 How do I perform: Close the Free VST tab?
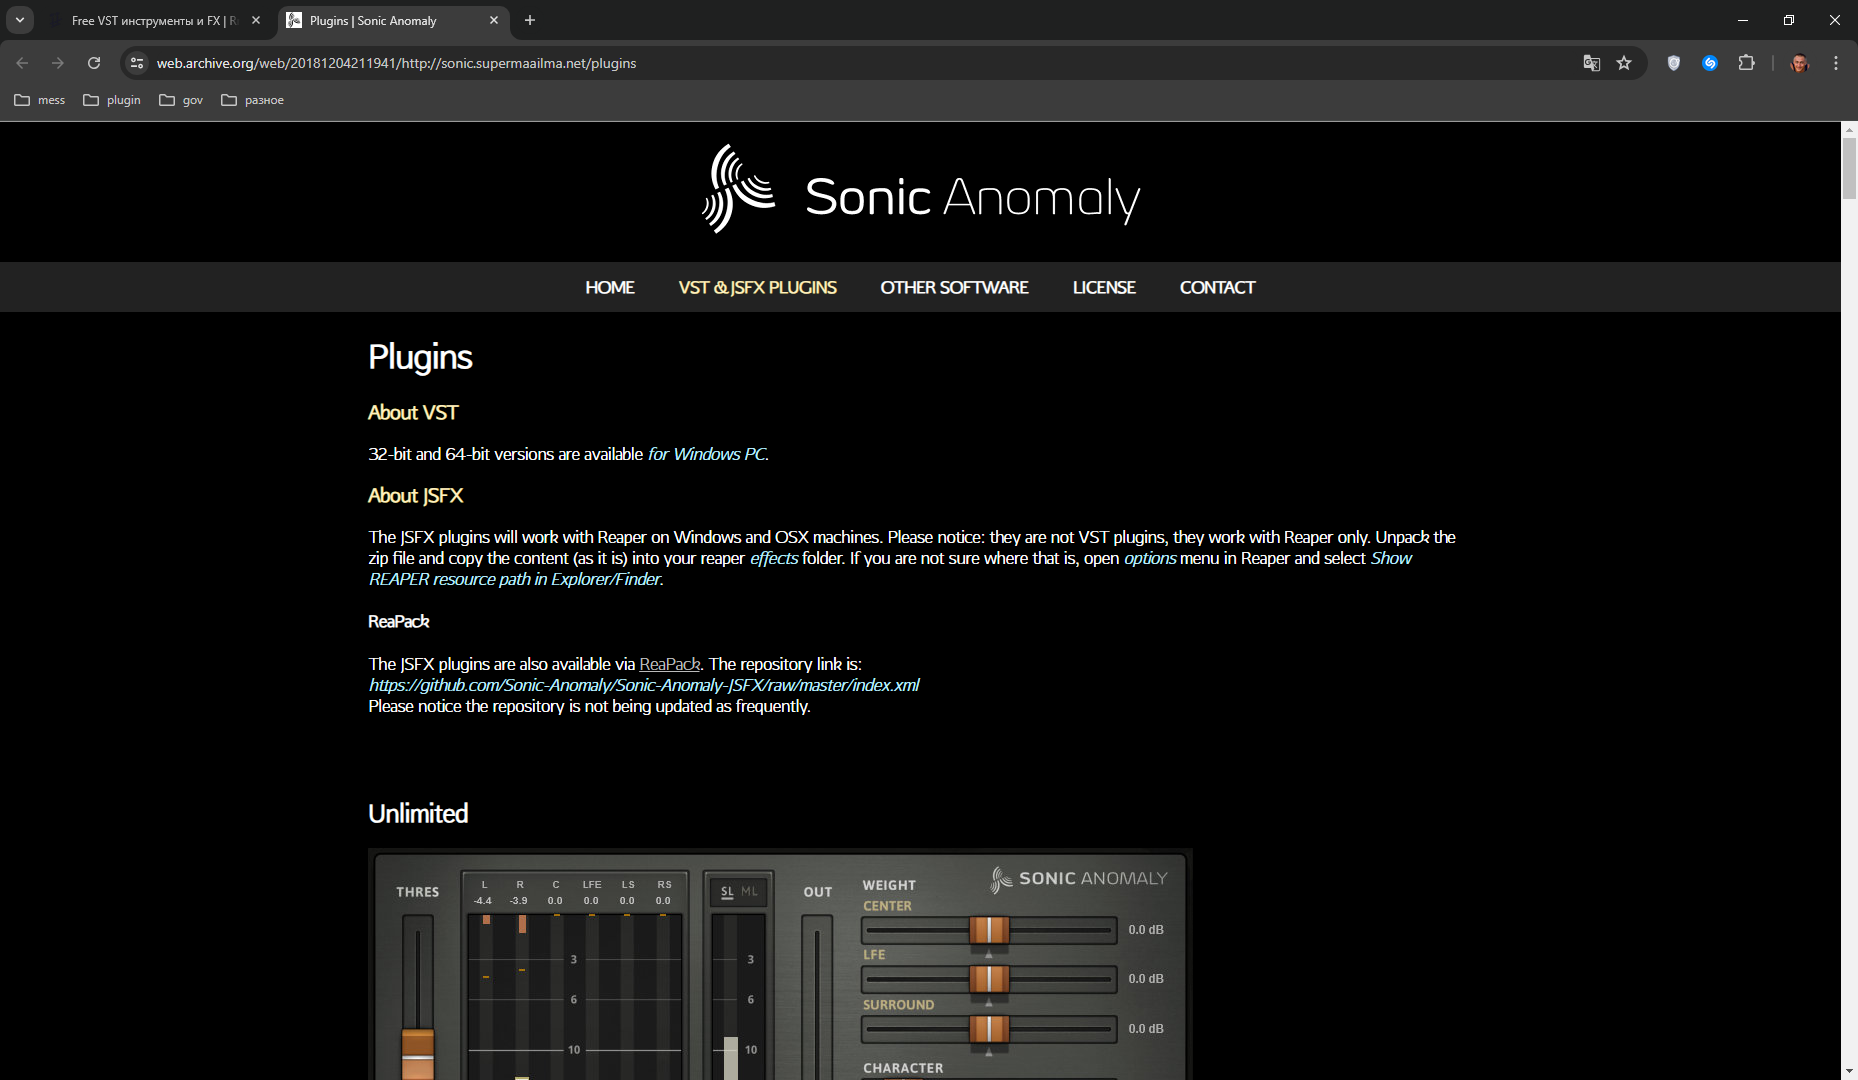(x=256, y=20)
